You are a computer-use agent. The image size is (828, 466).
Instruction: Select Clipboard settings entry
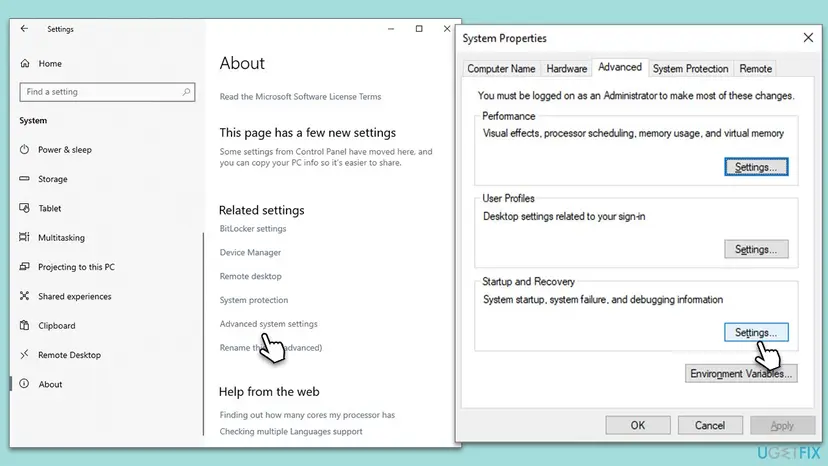57,325
